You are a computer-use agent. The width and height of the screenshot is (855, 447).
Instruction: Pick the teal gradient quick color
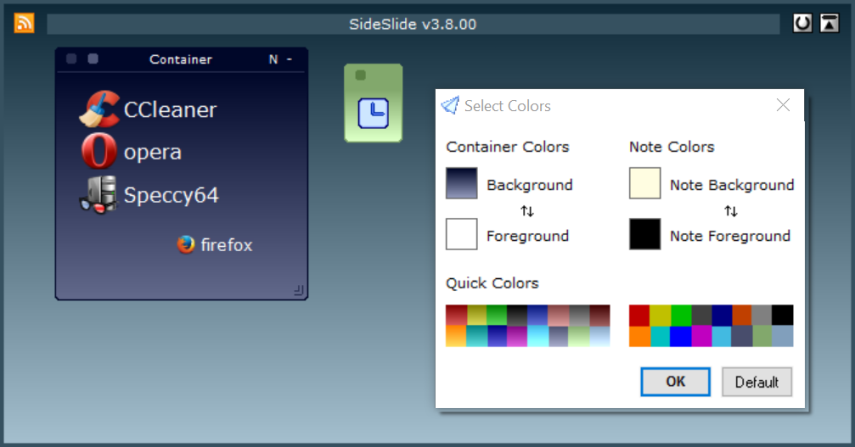click(477, 336)
